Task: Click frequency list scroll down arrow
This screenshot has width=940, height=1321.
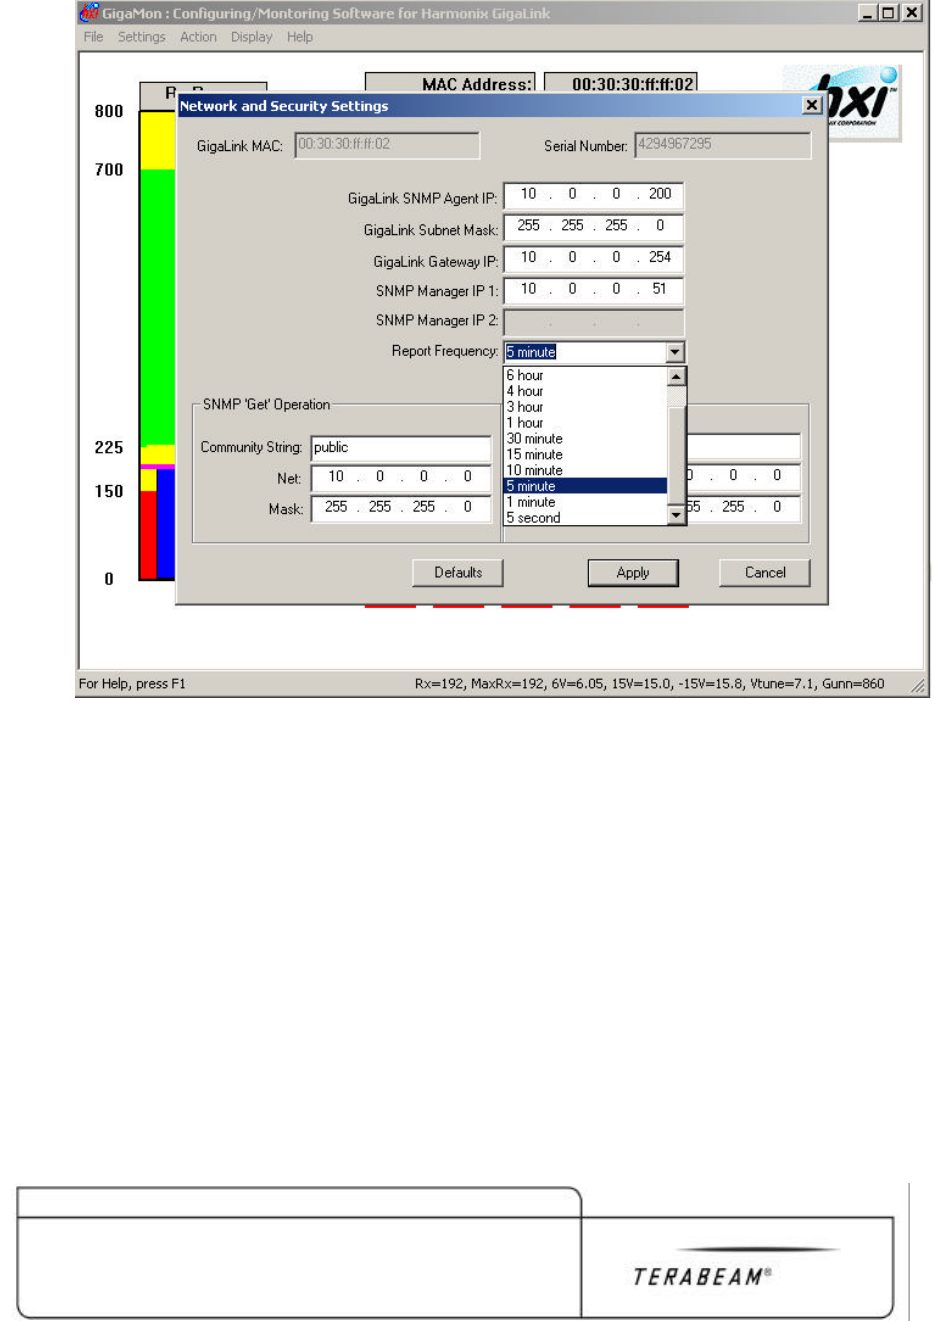Action: point(676,515)
